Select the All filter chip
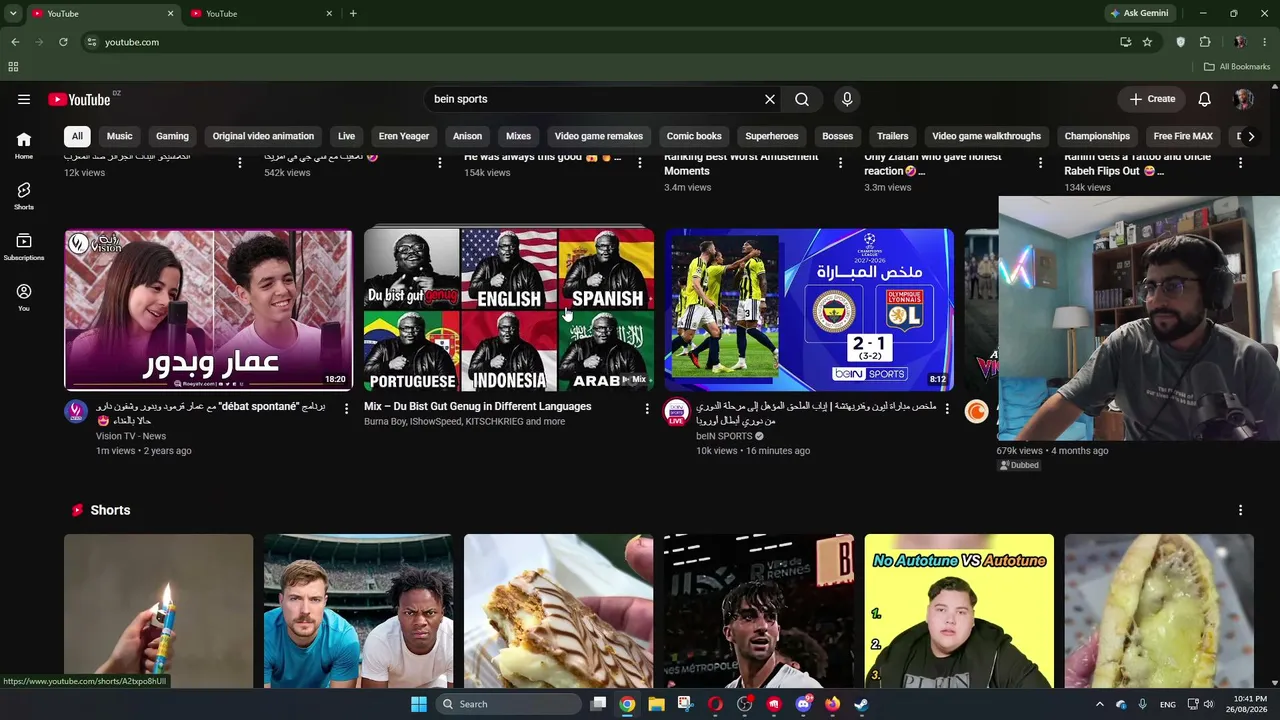The height and width of the screenshot is (720, 1280). (x=77, y=136)
